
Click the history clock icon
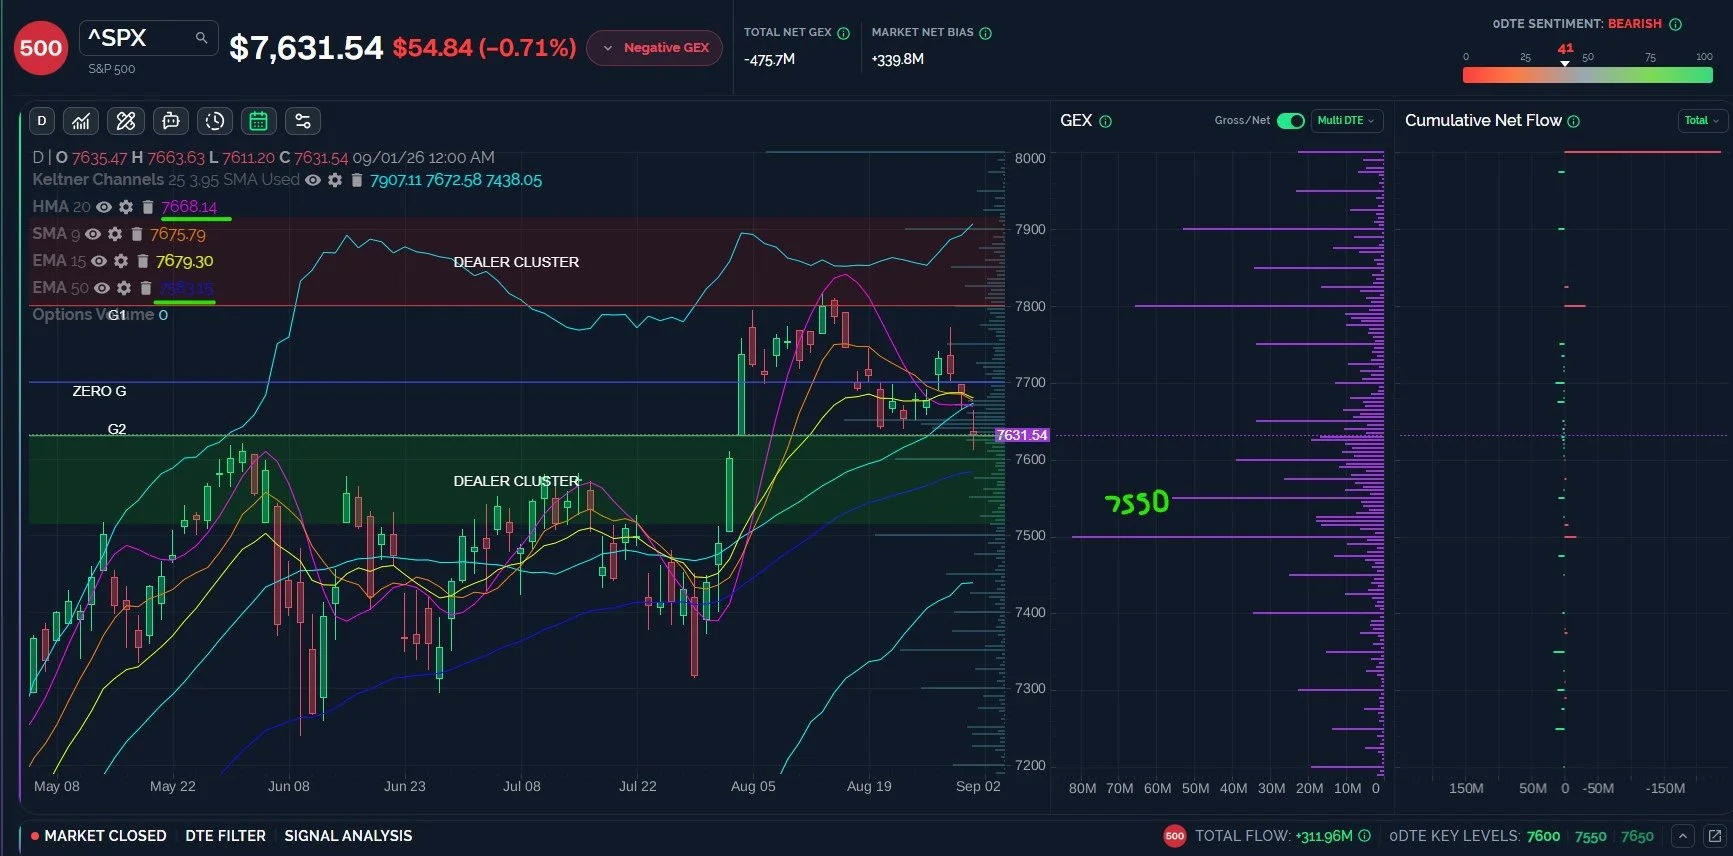(215, 121)
